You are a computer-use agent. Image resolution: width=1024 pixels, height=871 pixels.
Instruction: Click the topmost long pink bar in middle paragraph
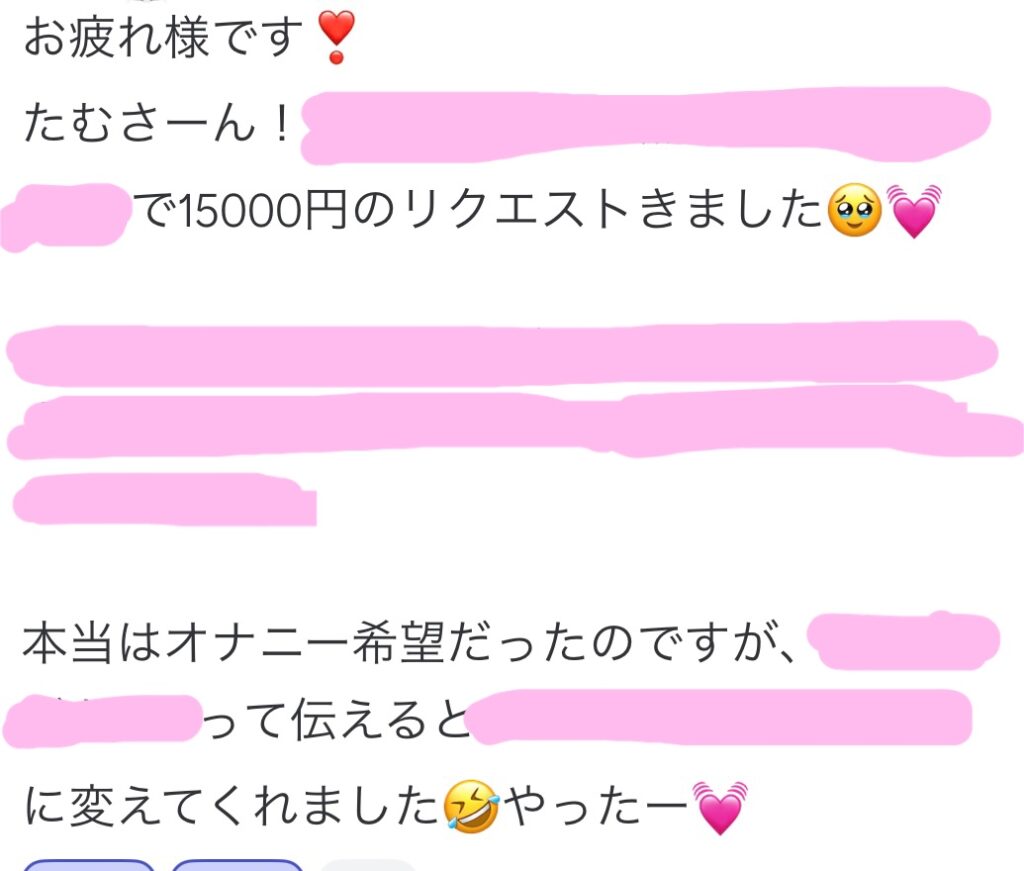pyautogui.click(x=502, y=353)
